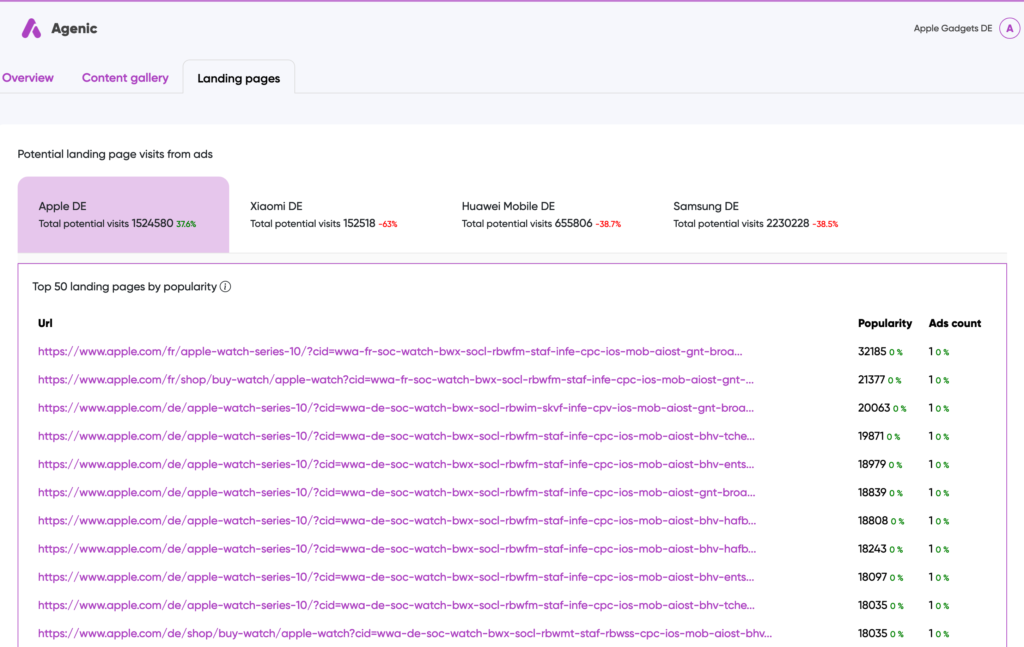Click the green 37.6% change indicator
Viewport: 1024px width, 647px height.
[186, 224]
